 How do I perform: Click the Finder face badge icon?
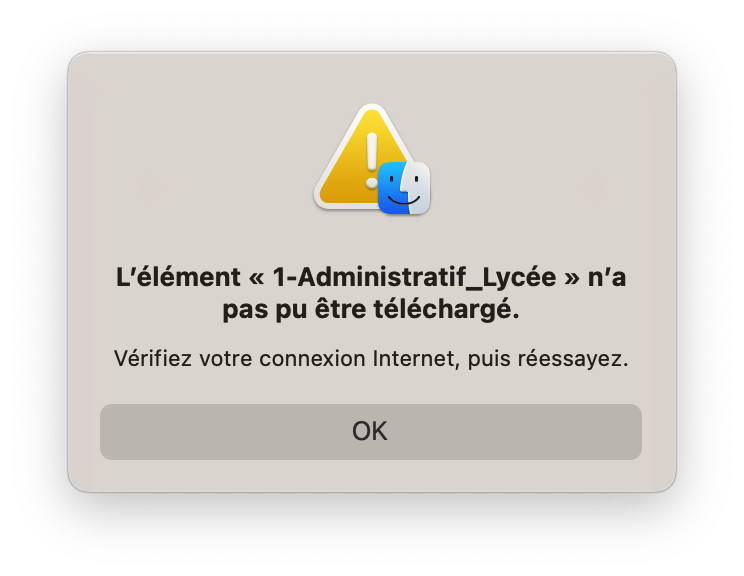point(404,188)
